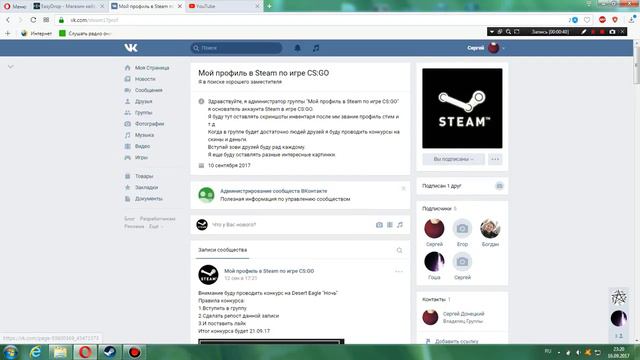Open Игры in sidebar
The width and height of the screenshot is (640, 360).
coord(136,157)
